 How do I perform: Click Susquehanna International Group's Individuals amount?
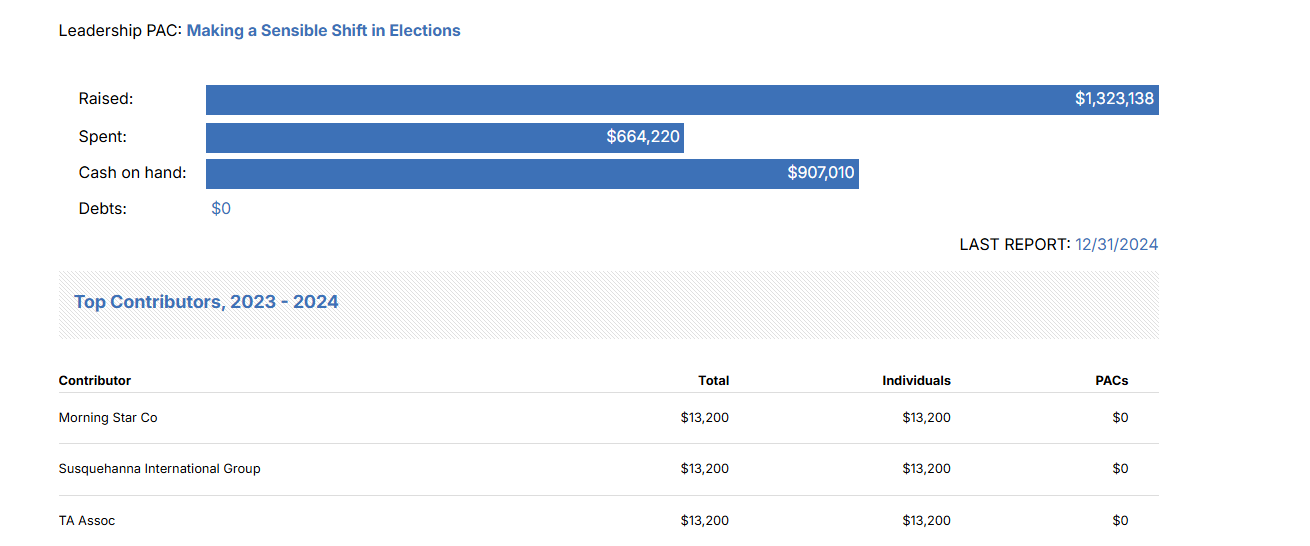click(x=926, y=469)
